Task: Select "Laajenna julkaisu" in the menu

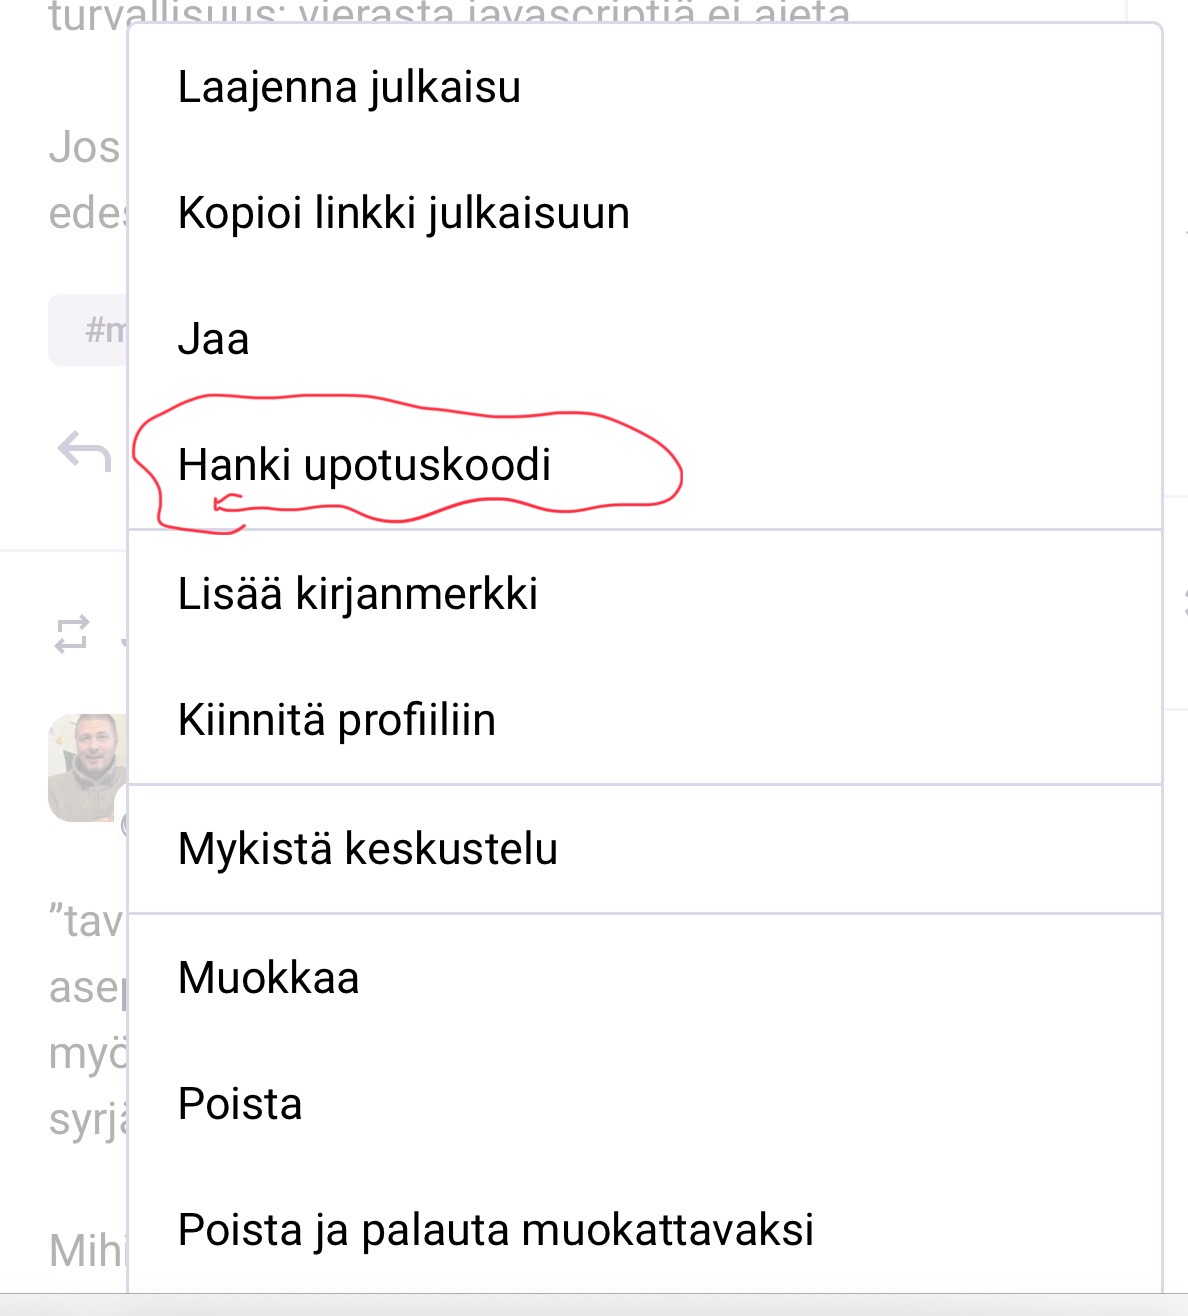Action: (x=349, y=87)
